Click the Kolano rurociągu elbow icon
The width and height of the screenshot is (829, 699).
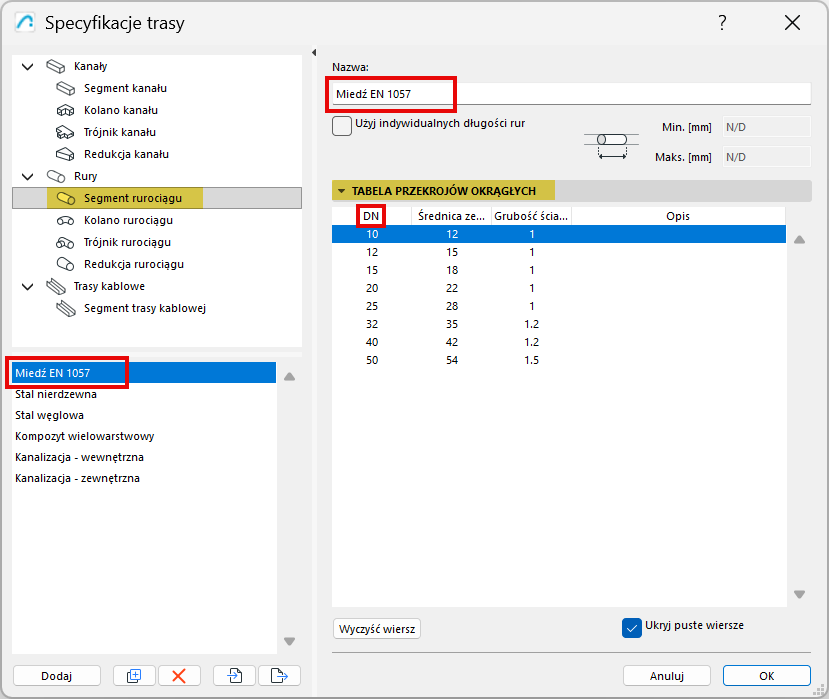coord(66,220)
